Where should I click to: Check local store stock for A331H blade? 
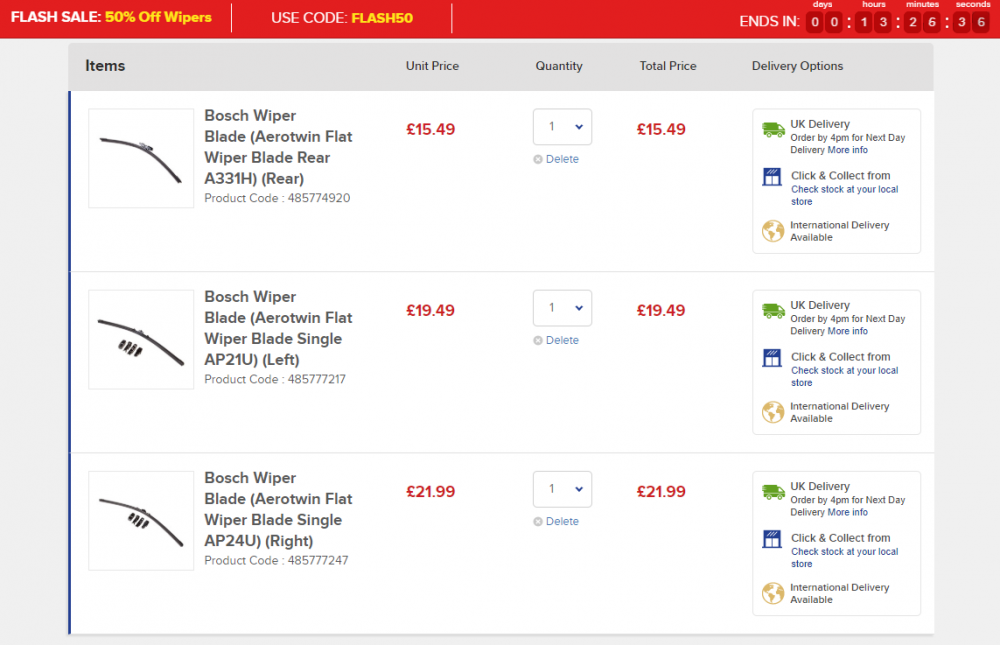[x=844, y=195]
